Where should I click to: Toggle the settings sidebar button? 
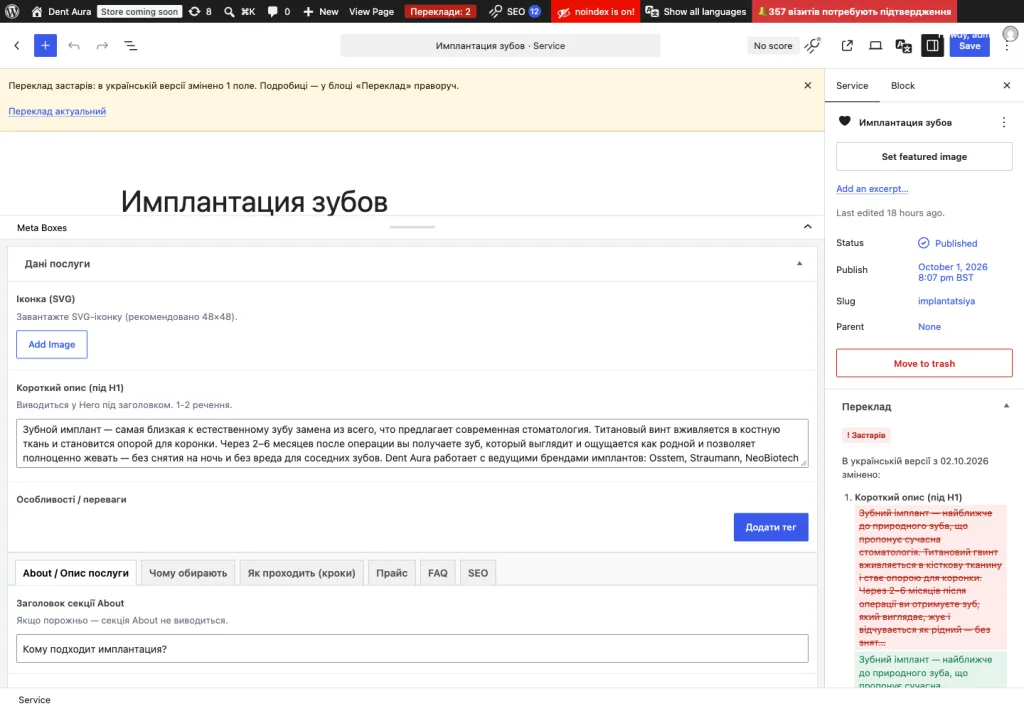click(933, 46)
